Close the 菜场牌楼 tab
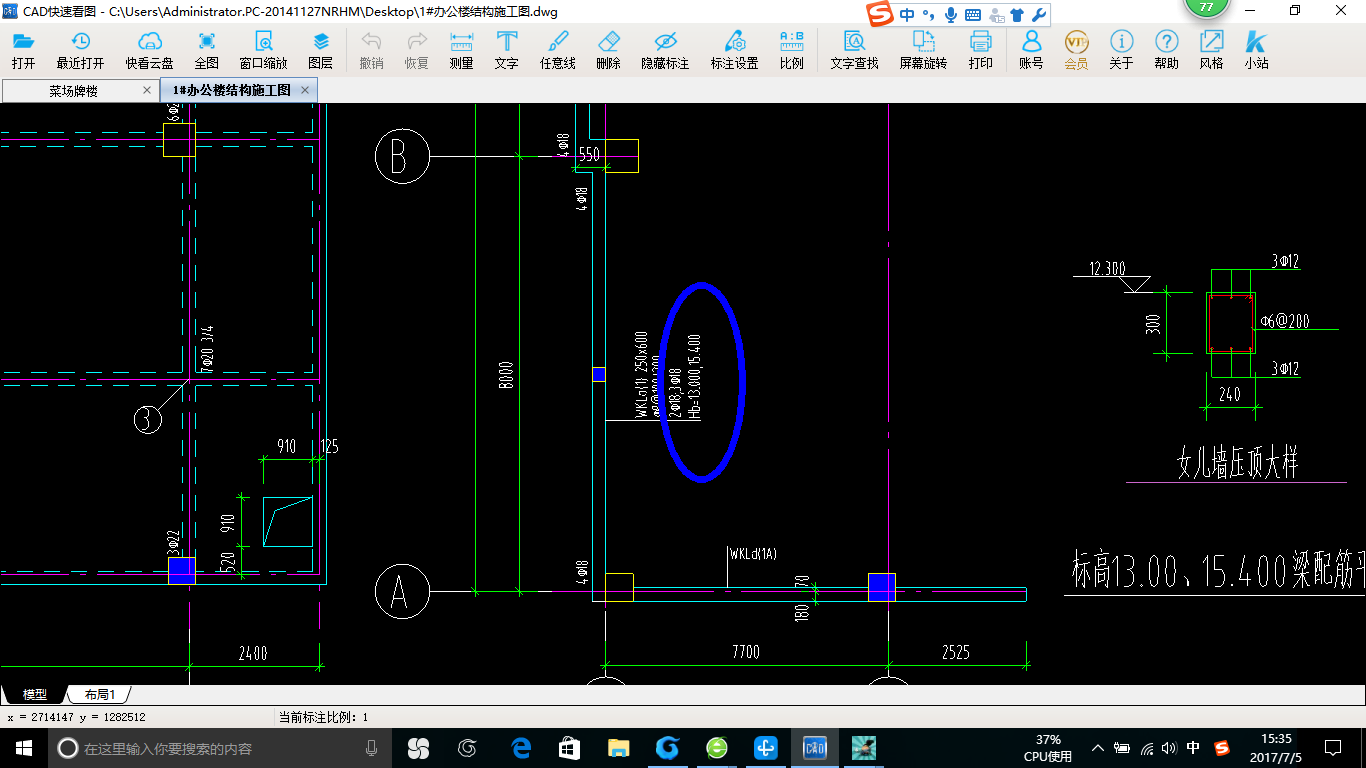The height and width of the screenshot is (768, 1366). [x=147, y=90]
